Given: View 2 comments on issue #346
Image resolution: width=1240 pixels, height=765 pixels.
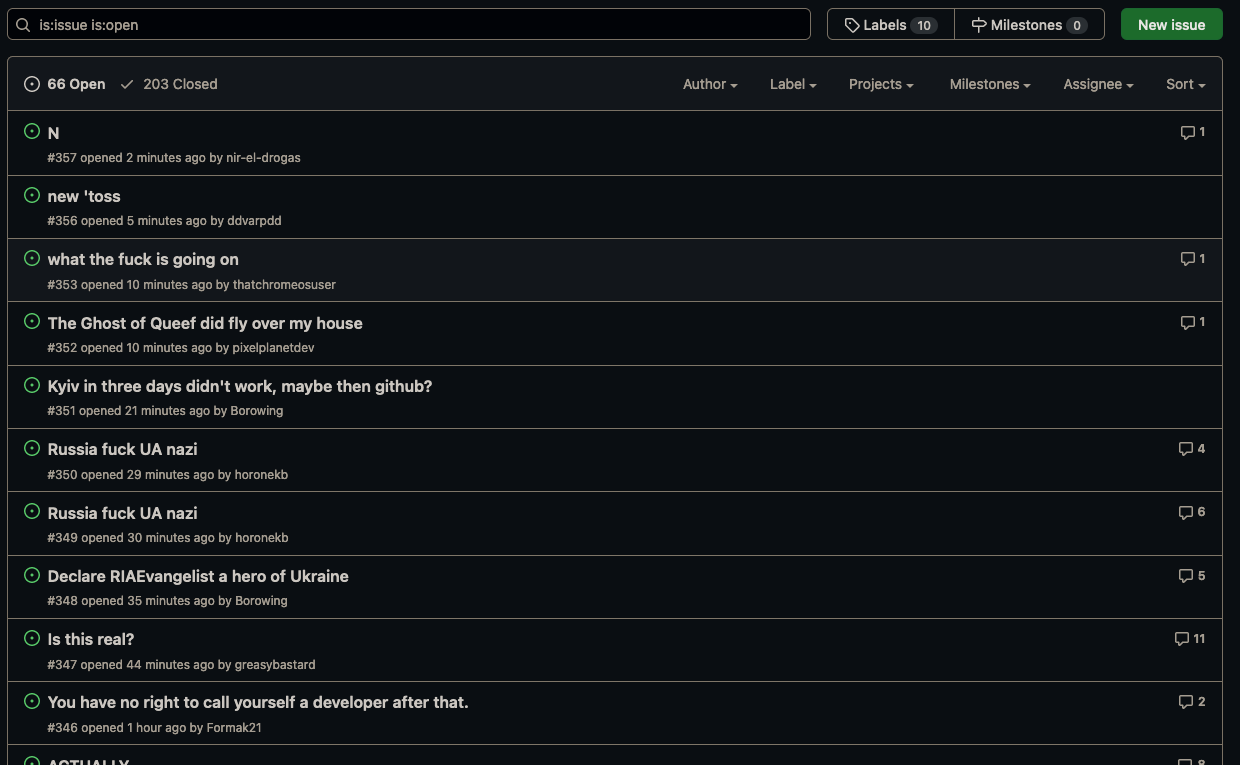Looking at the screenshot, I should tap(1191, 701).
